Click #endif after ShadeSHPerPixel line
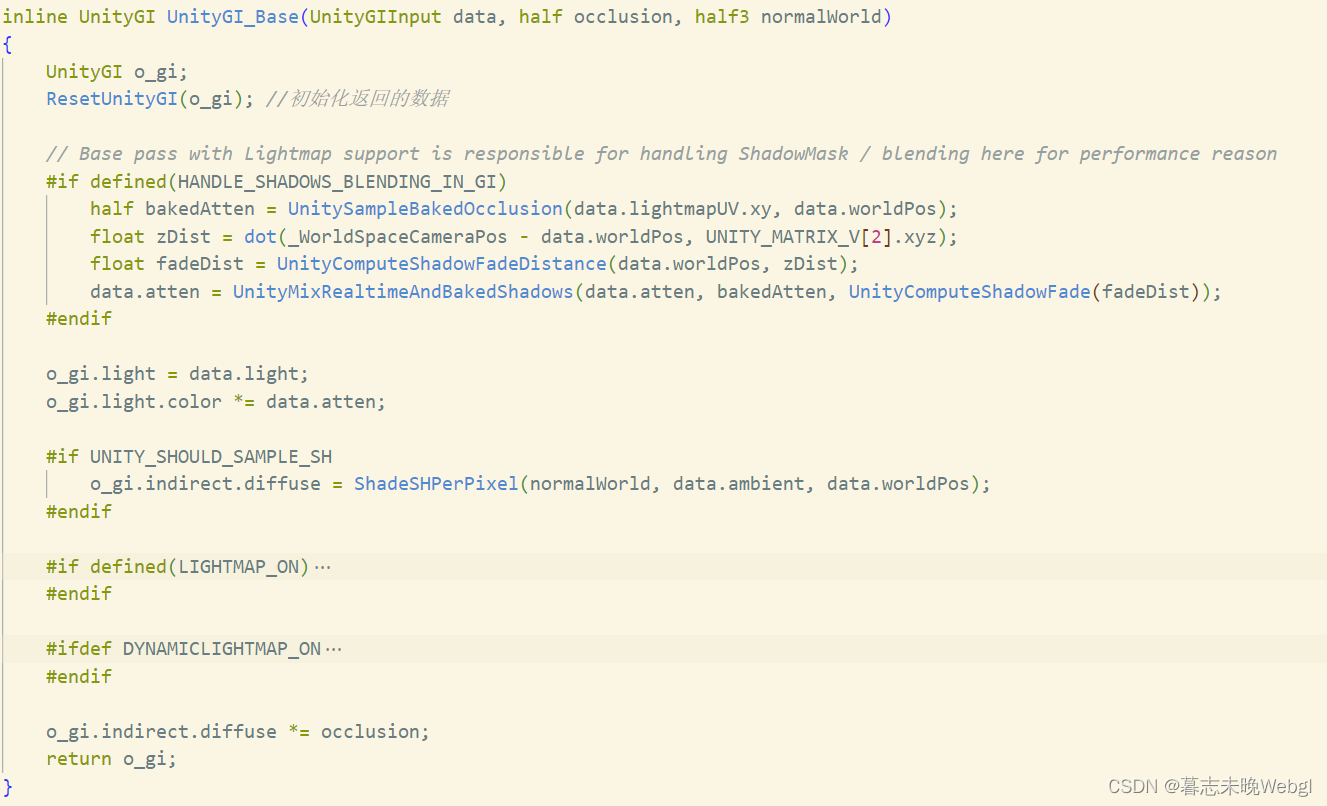Viewport: 1327px width, 806px height. click(x=79, y=511)
